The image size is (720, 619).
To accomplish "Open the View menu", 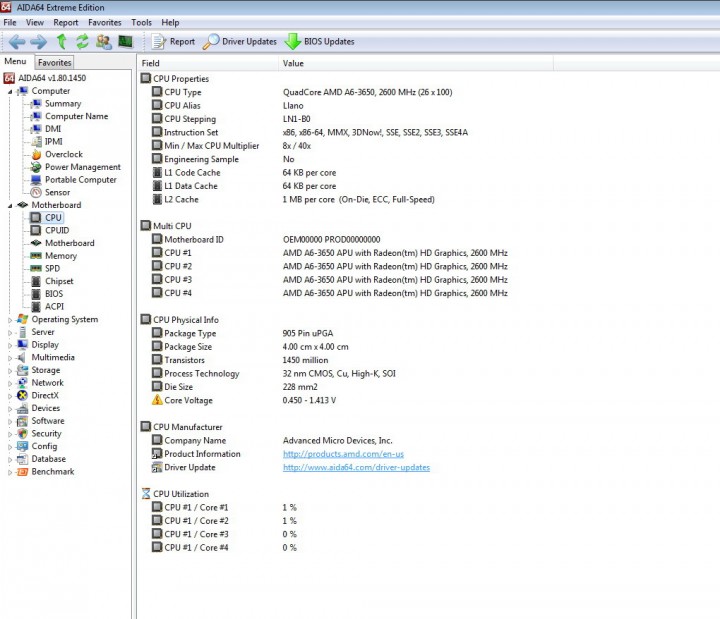I will (34, 23).
